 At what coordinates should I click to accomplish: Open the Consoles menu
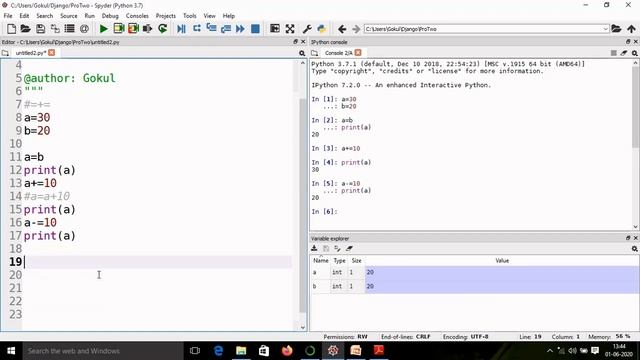(x=137, y=16)
